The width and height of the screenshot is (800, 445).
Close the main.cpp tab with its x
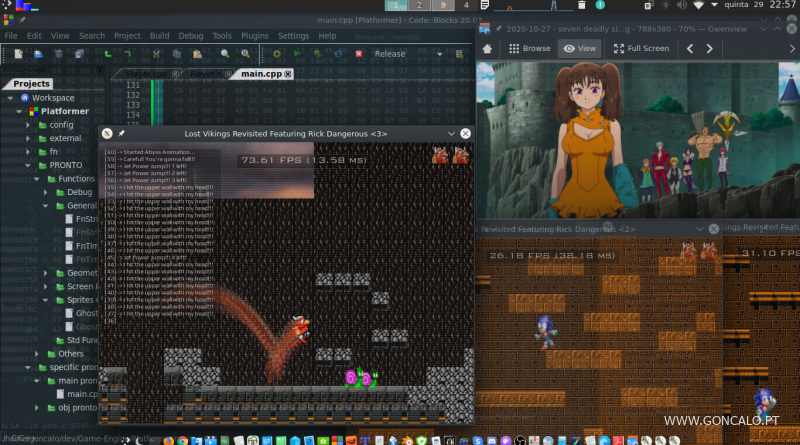(x=288, y=74)
